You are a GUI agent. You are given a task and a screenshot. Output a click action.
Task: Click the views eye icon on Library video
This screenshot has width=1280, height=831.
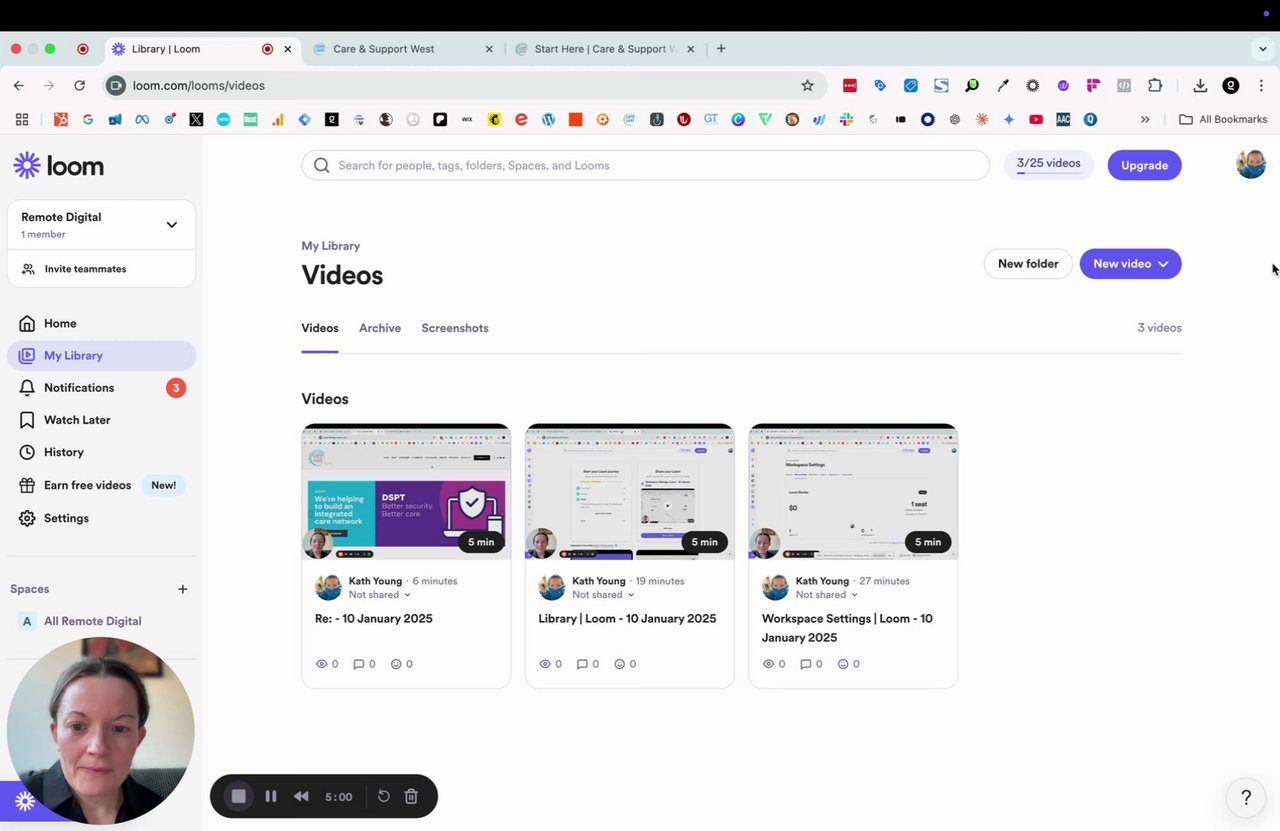(545, 664)
